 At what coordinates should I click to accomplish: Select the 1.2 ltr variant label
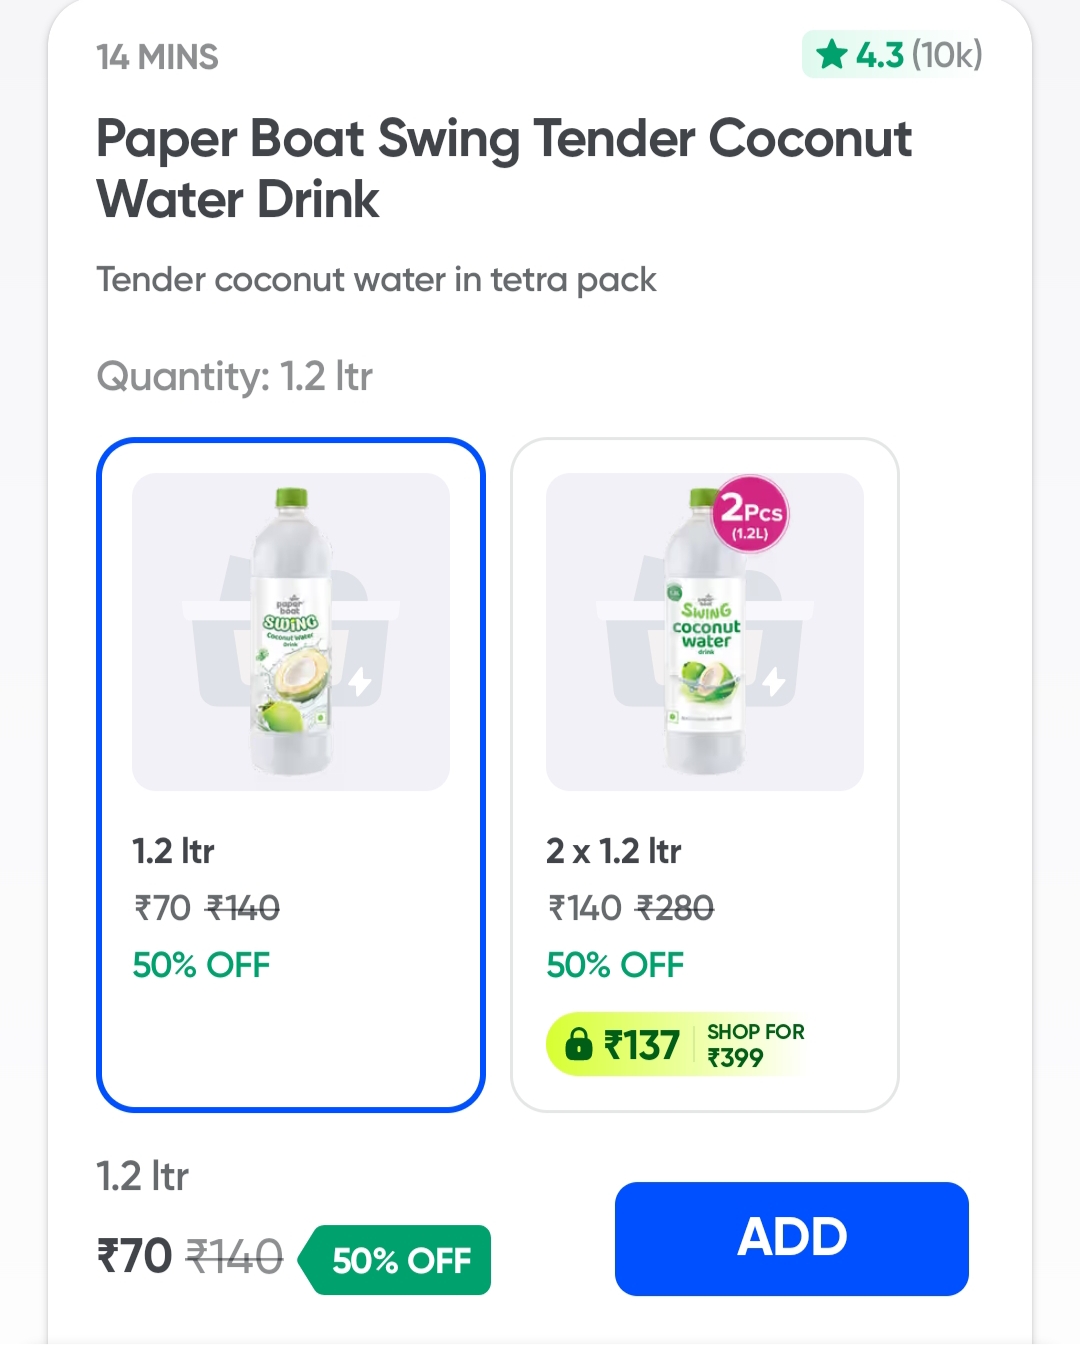[173, 851]
